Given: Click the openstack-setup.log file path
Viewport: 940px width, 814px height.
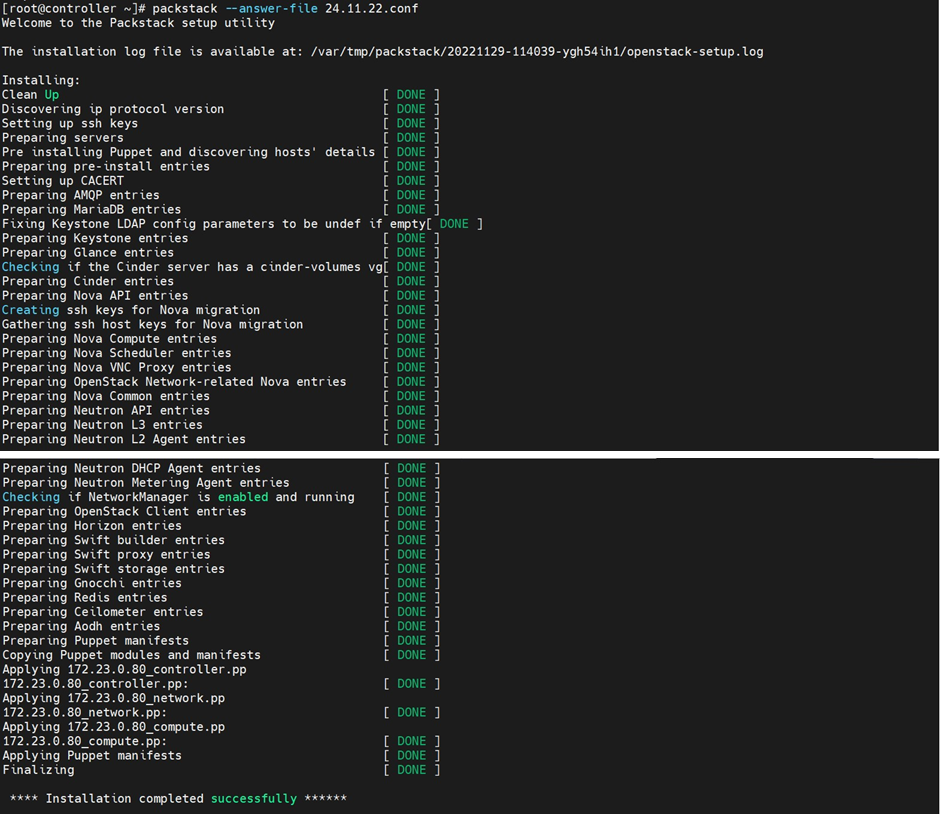Looking at the screenshot, I should point(537,52).
